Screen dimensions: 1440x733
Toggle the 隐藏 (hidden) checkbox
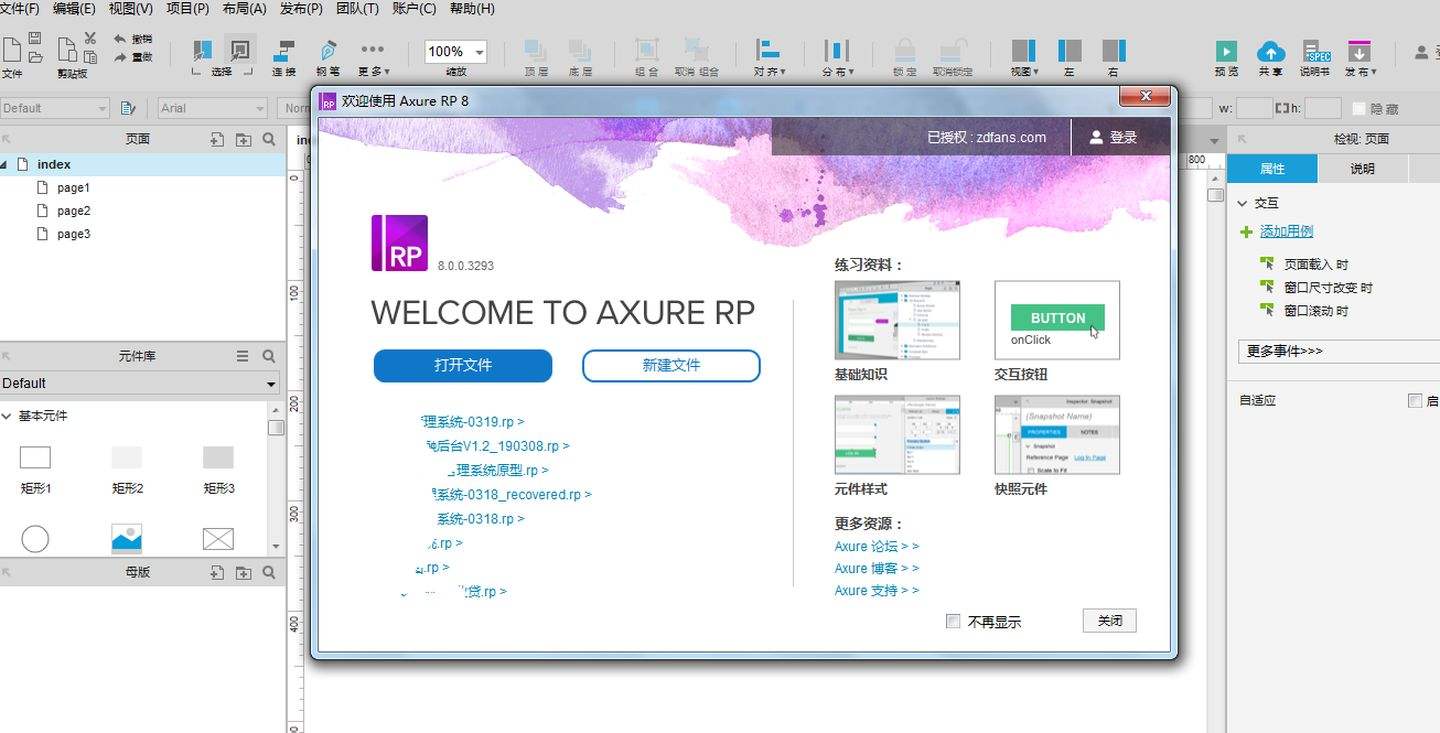[x=1358, y=108]
